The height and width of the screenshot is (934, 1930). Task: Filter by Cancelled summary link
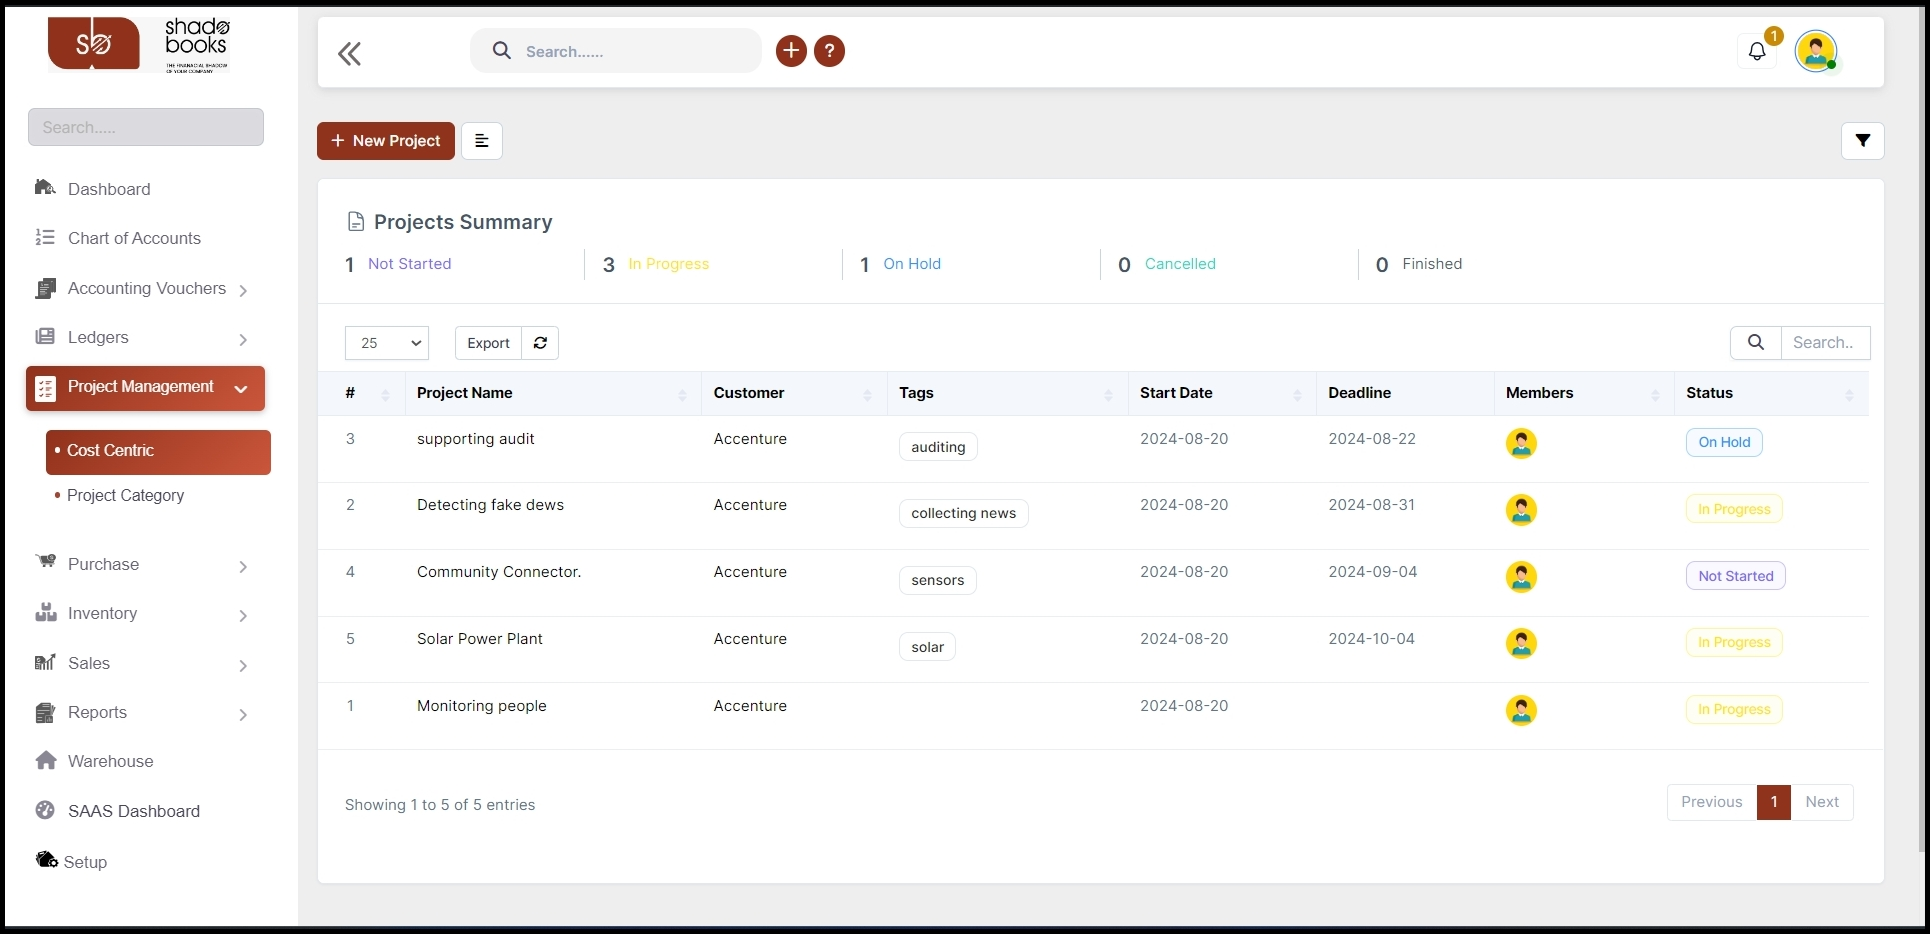click(1180, 264)
